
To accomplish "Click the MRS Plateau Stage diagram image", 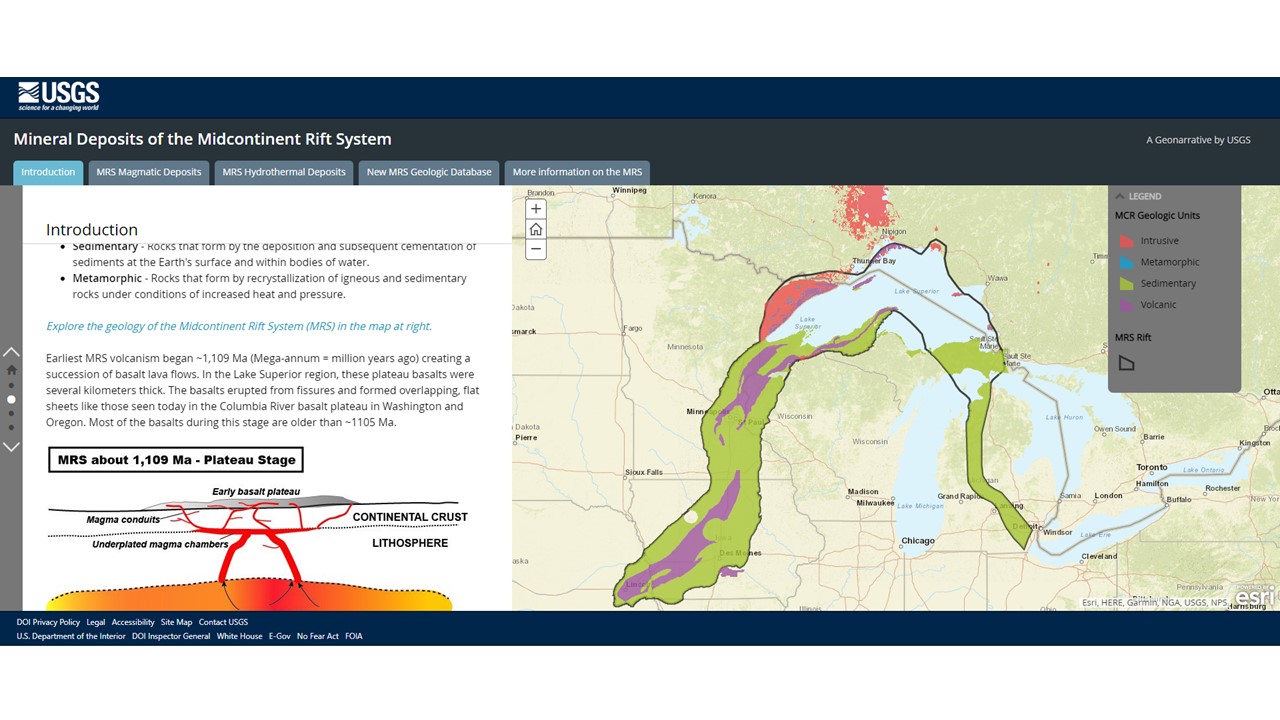I will [x=257, y=528].
